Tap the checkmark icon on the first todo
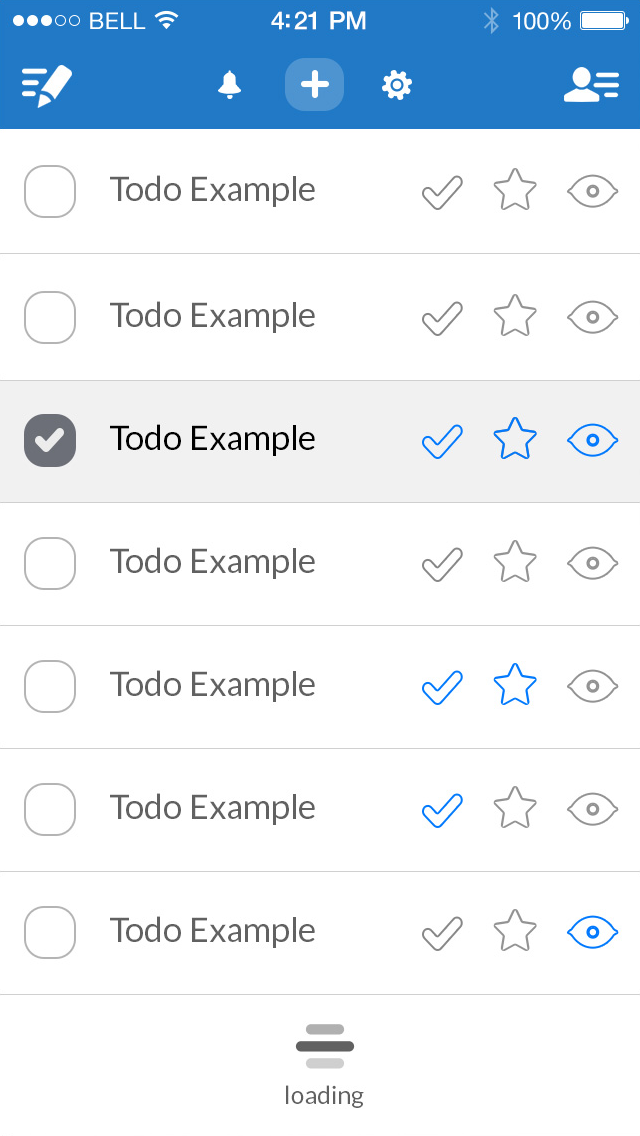Image resolution: width=640 pixels, height=1136 pixels. 441,190
